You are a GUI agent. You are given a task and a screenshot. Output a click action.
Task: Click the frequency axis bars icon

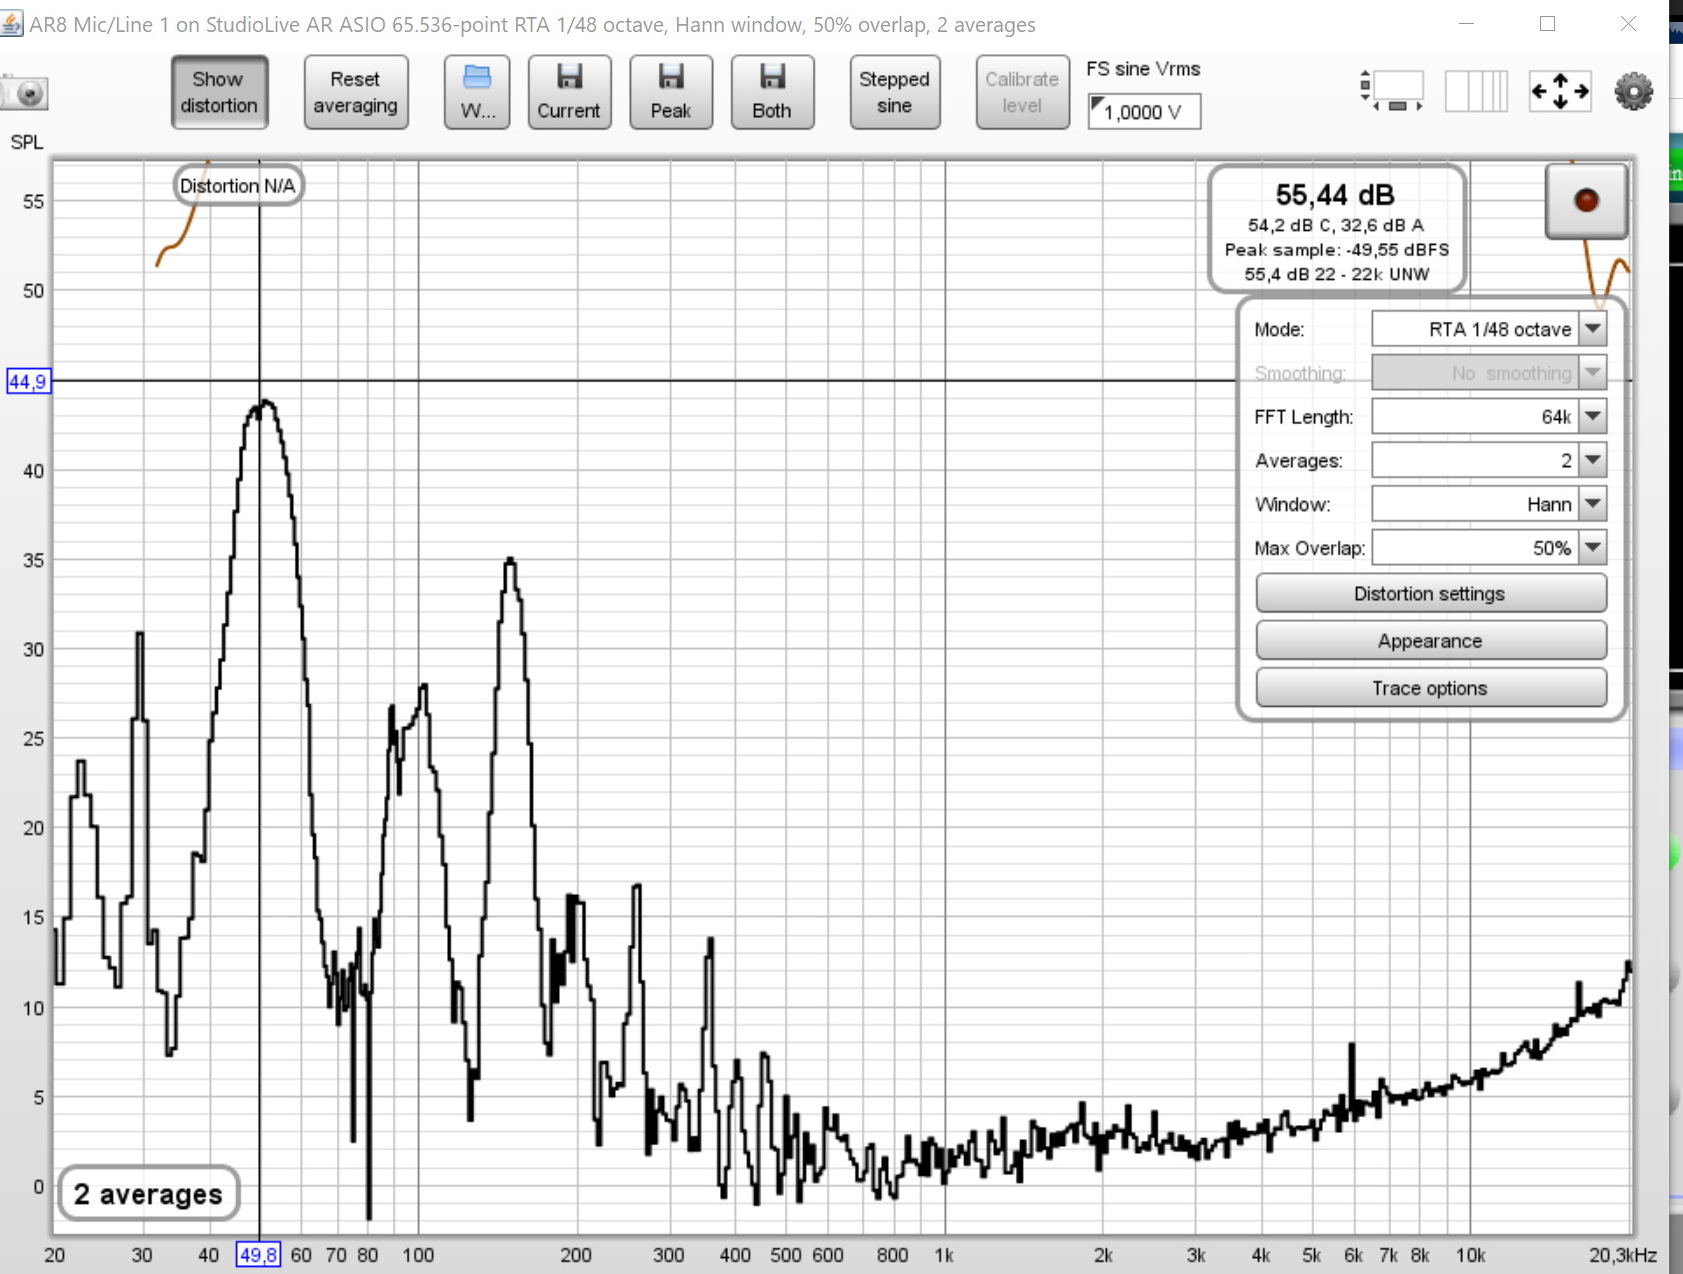1476,91
